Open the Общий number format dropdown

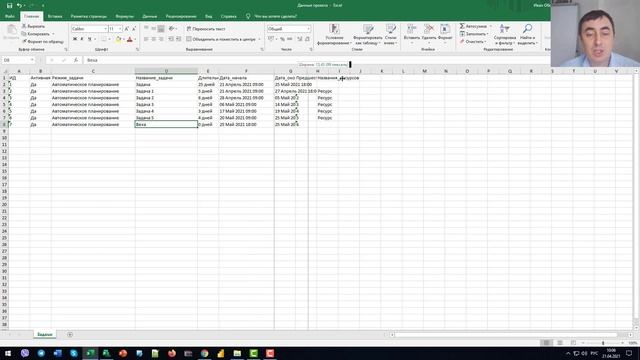point(308,29)
